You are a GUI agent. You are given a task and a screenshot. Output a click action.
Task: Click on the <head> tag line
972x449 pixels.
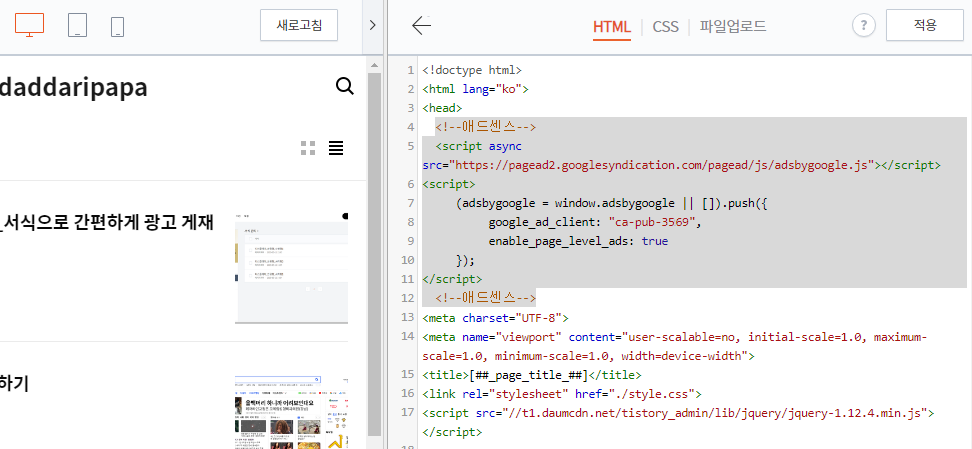pos(442,108)
